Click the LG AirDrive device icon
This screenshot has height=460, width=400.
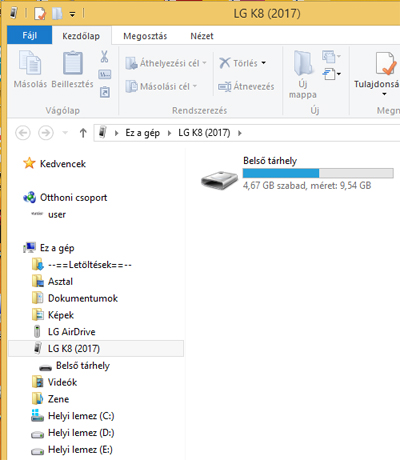(x=37, y=332)
